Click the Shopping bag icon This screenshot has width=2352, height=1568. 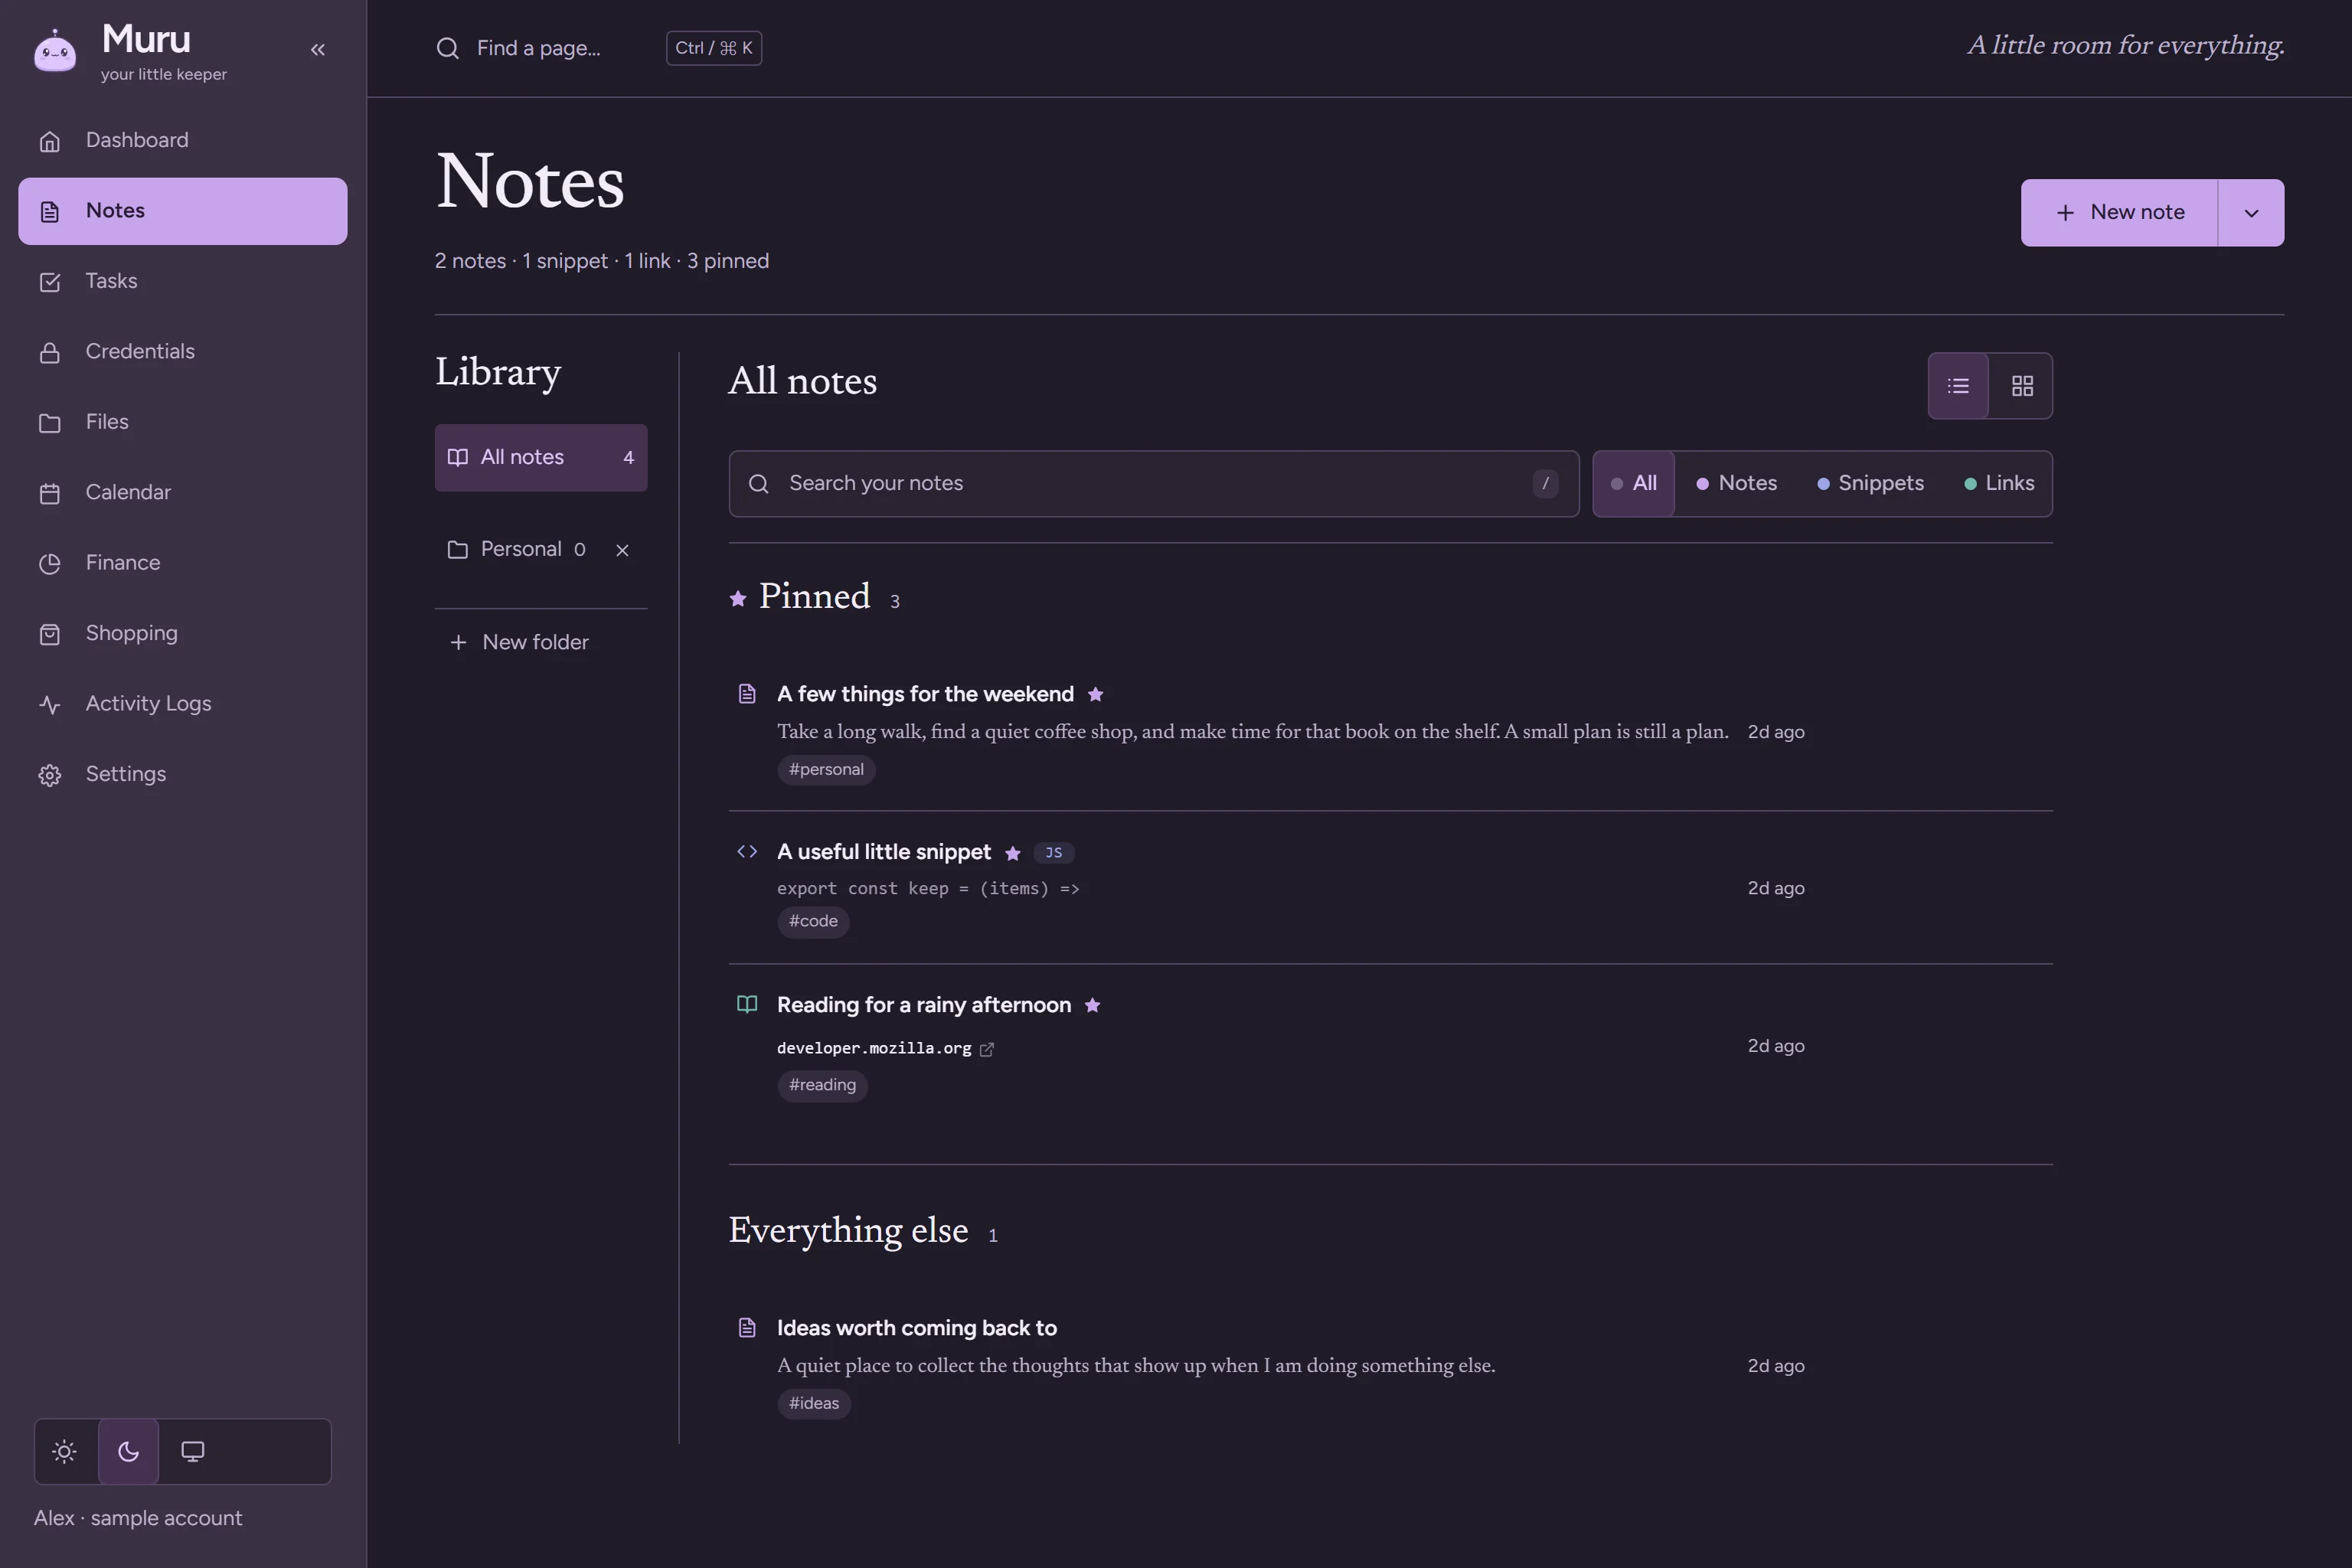click(50, 635)
